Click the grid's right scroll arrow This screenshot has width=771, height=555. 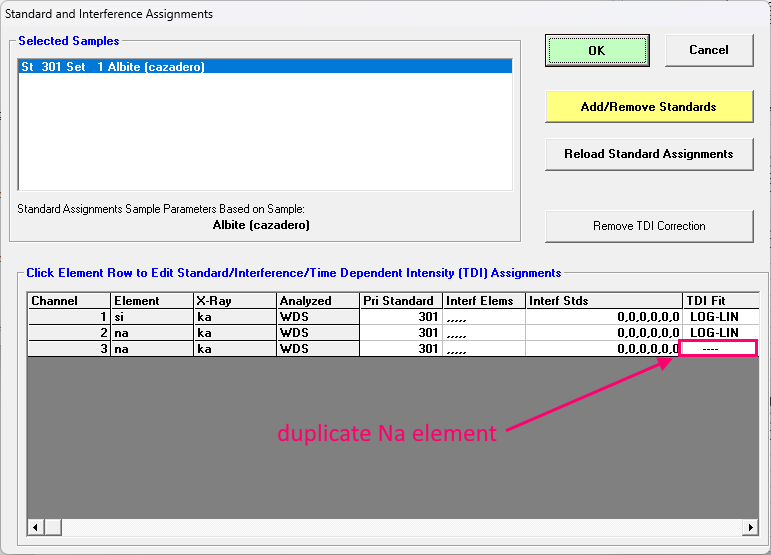(749, 527)
